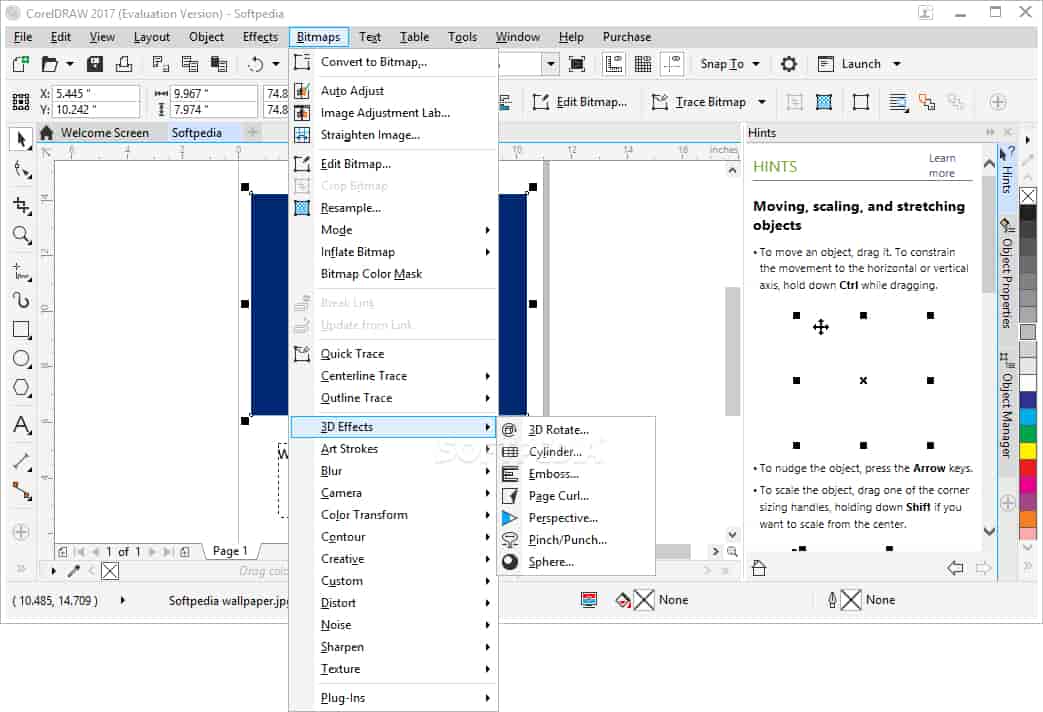Open the Undo dropdown arrow
Screen dimensions: 1043x712
(276, 64)
